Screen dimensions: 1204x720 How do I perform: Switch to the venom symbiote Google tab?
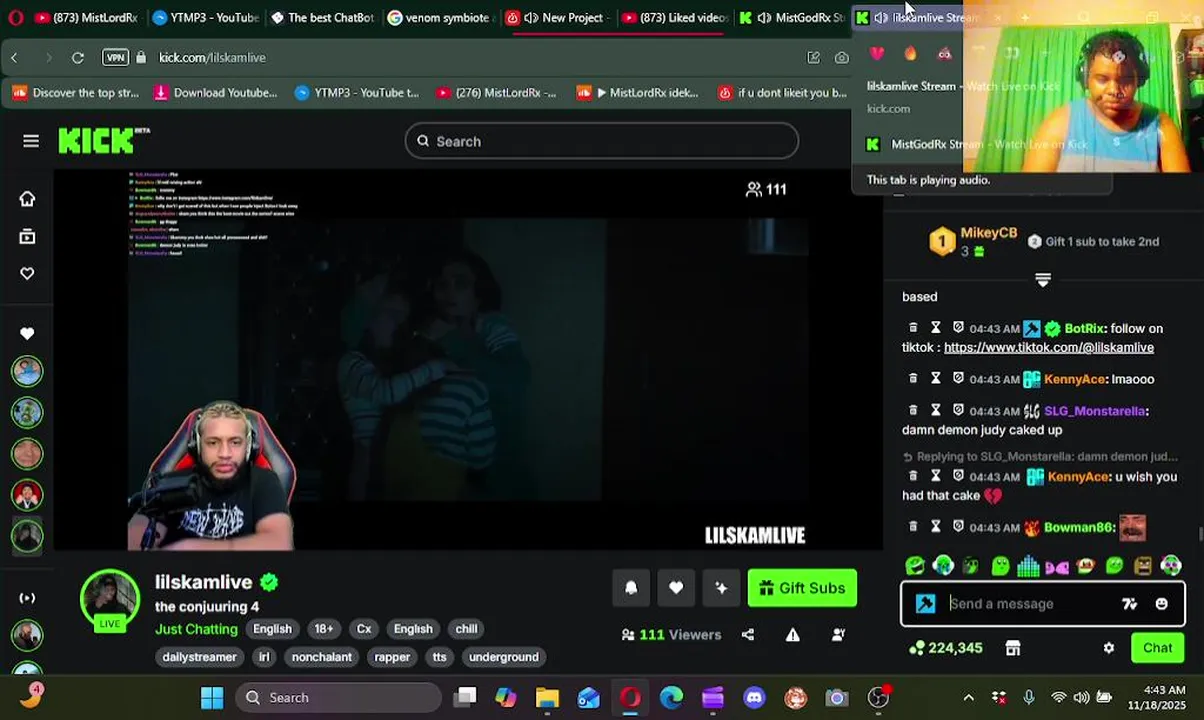coord(439,17)
